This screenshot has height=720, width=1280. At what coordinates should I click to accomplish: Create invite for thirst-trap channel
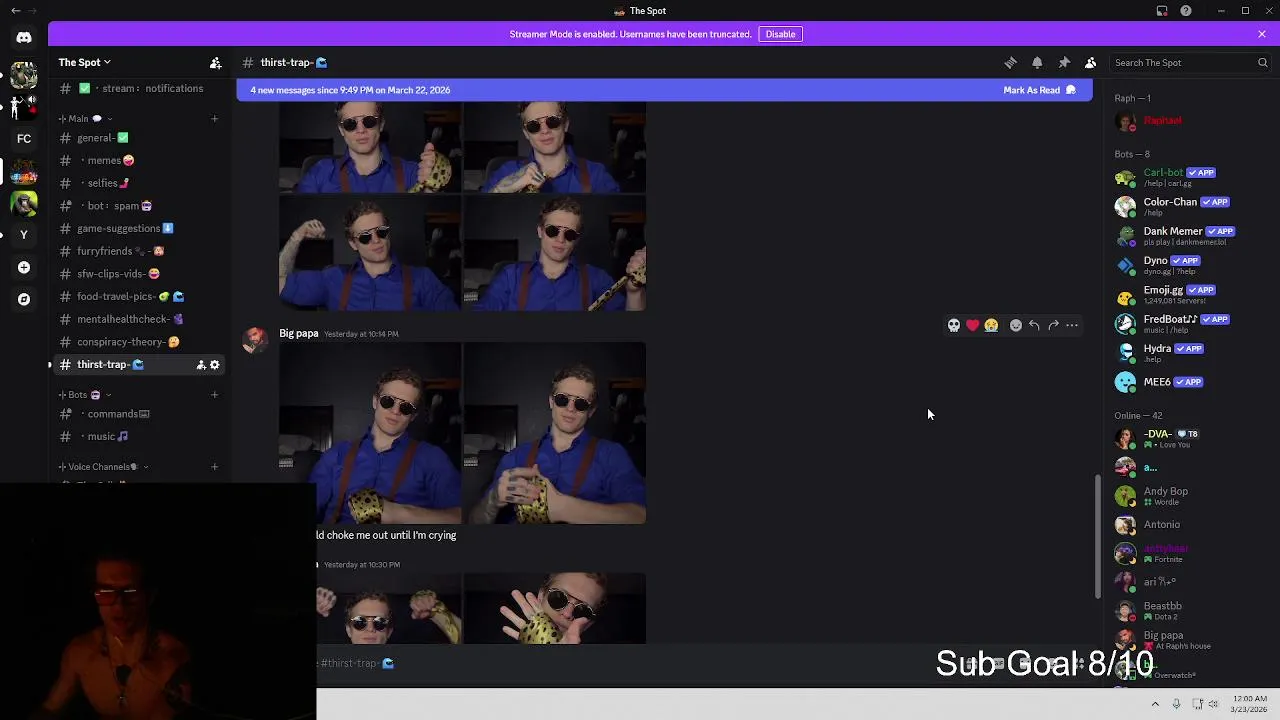click(x=200, y=365)
